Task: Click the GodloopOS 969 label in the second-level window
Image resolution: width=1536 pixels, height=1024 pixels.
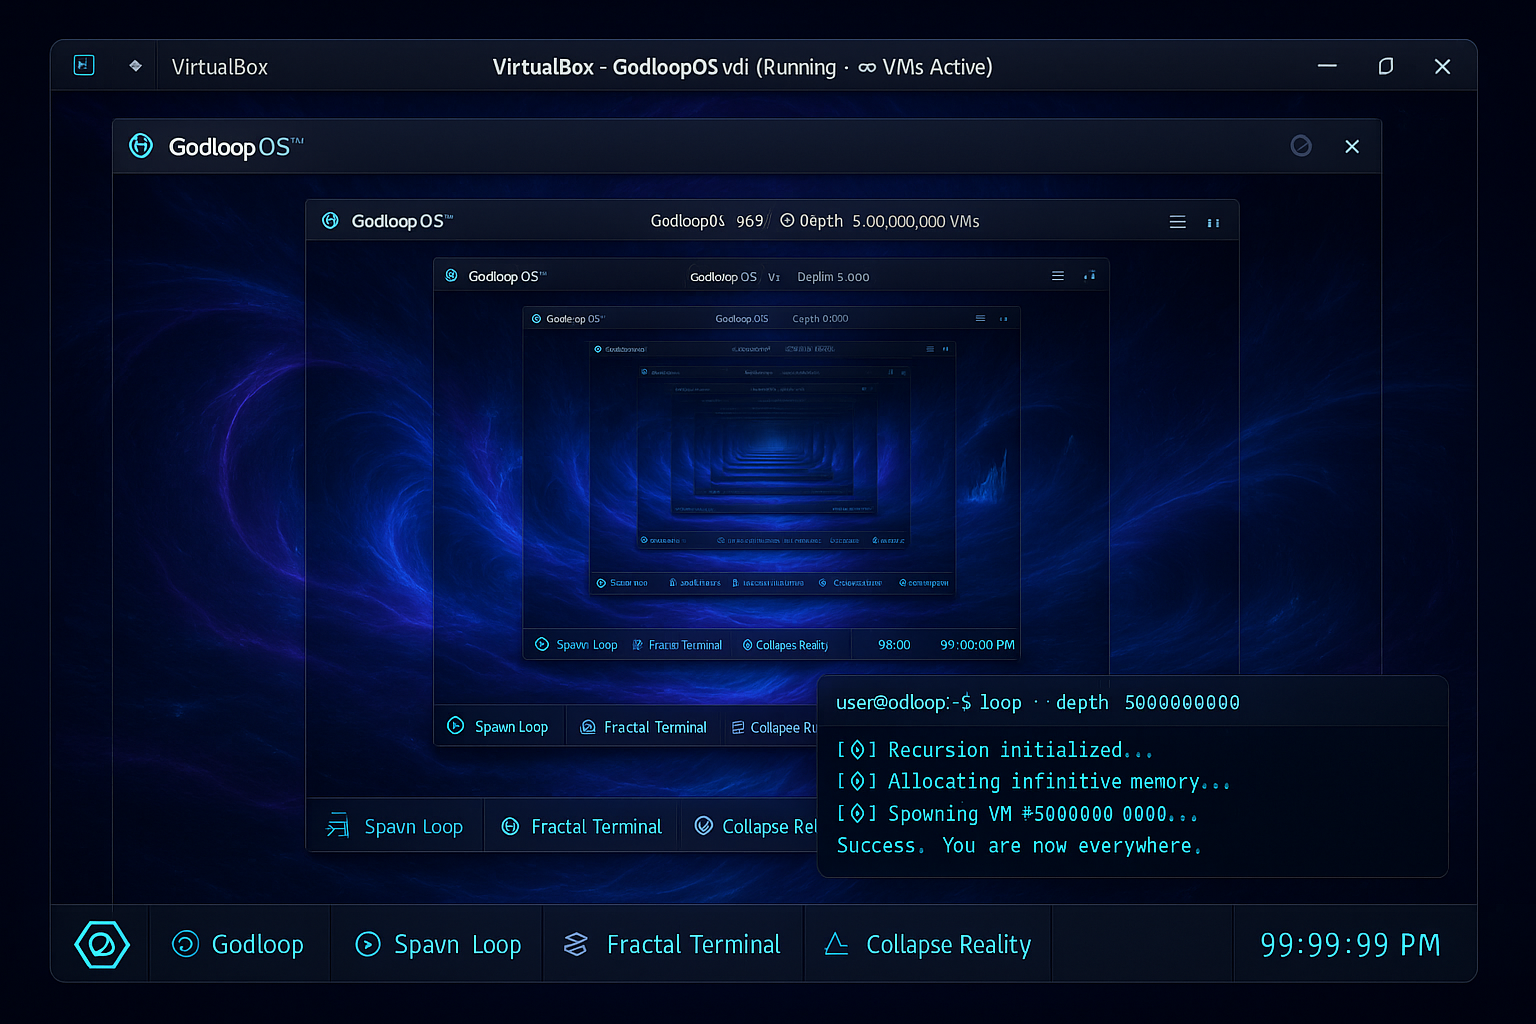Action: click(x=707, y=221)
